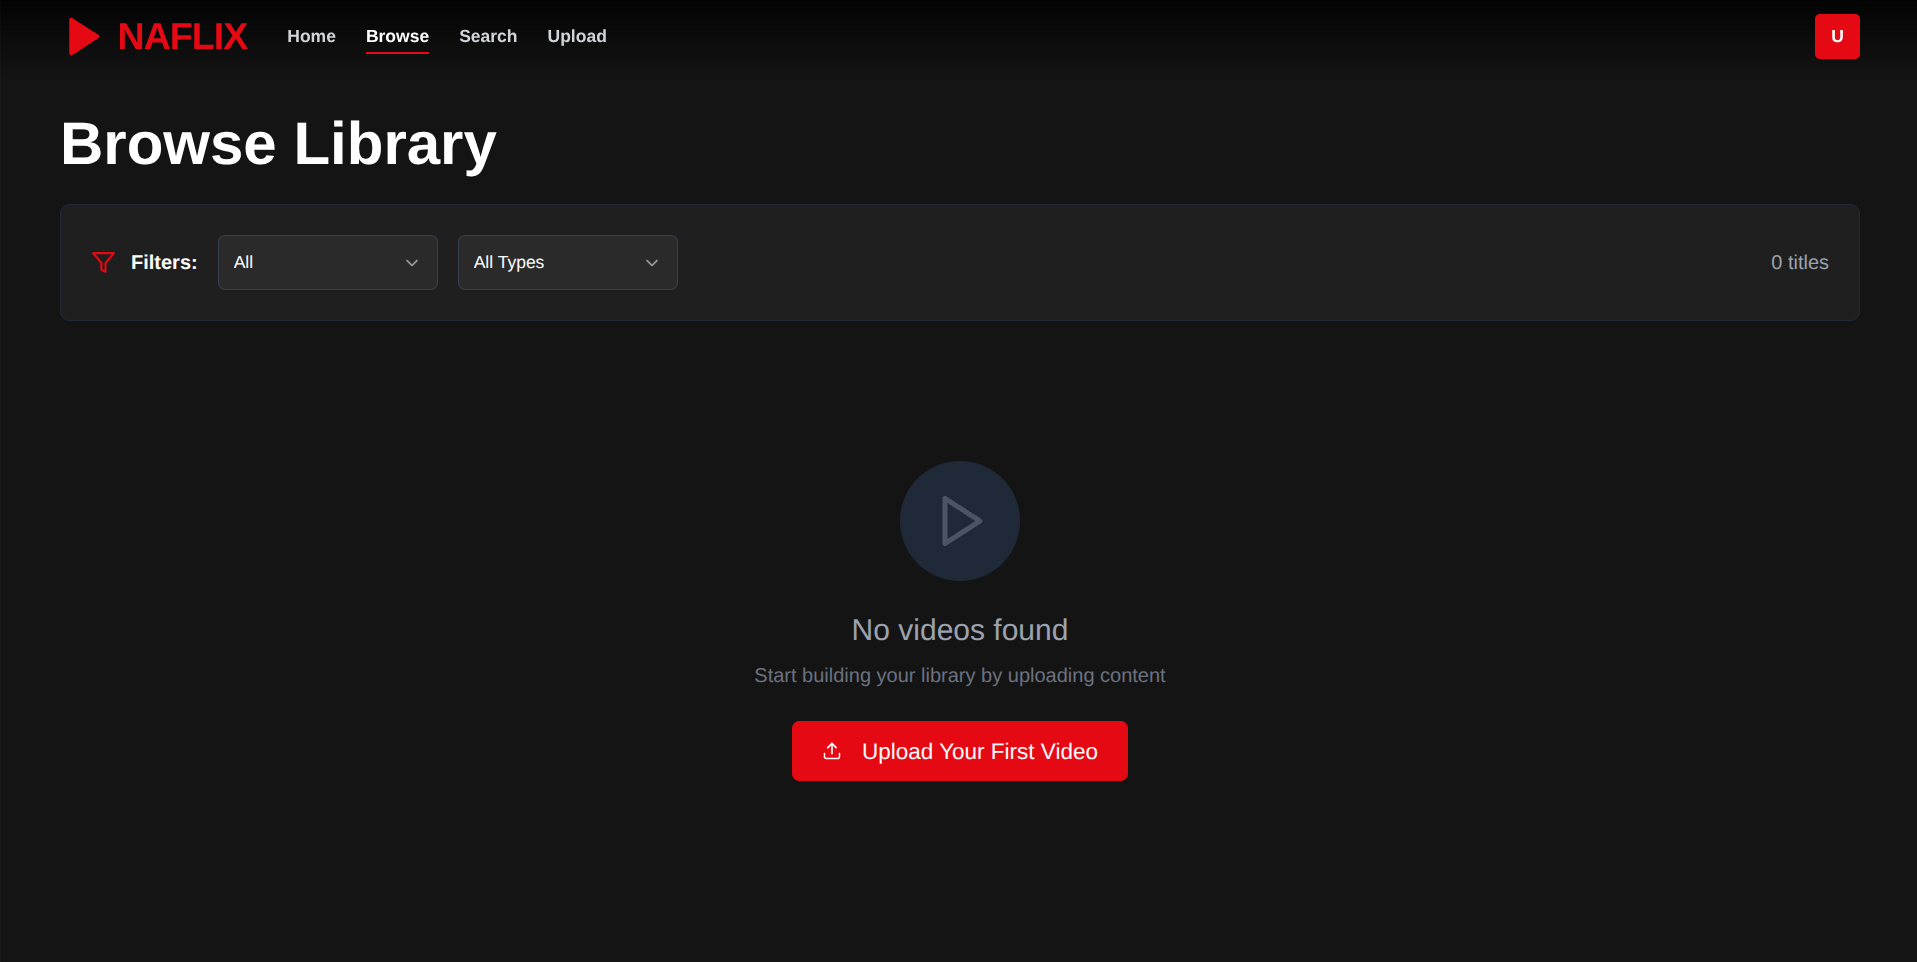The image size is (1917, 962).
Task: Click the 'Filters:' label
Action: pos(164,262)
